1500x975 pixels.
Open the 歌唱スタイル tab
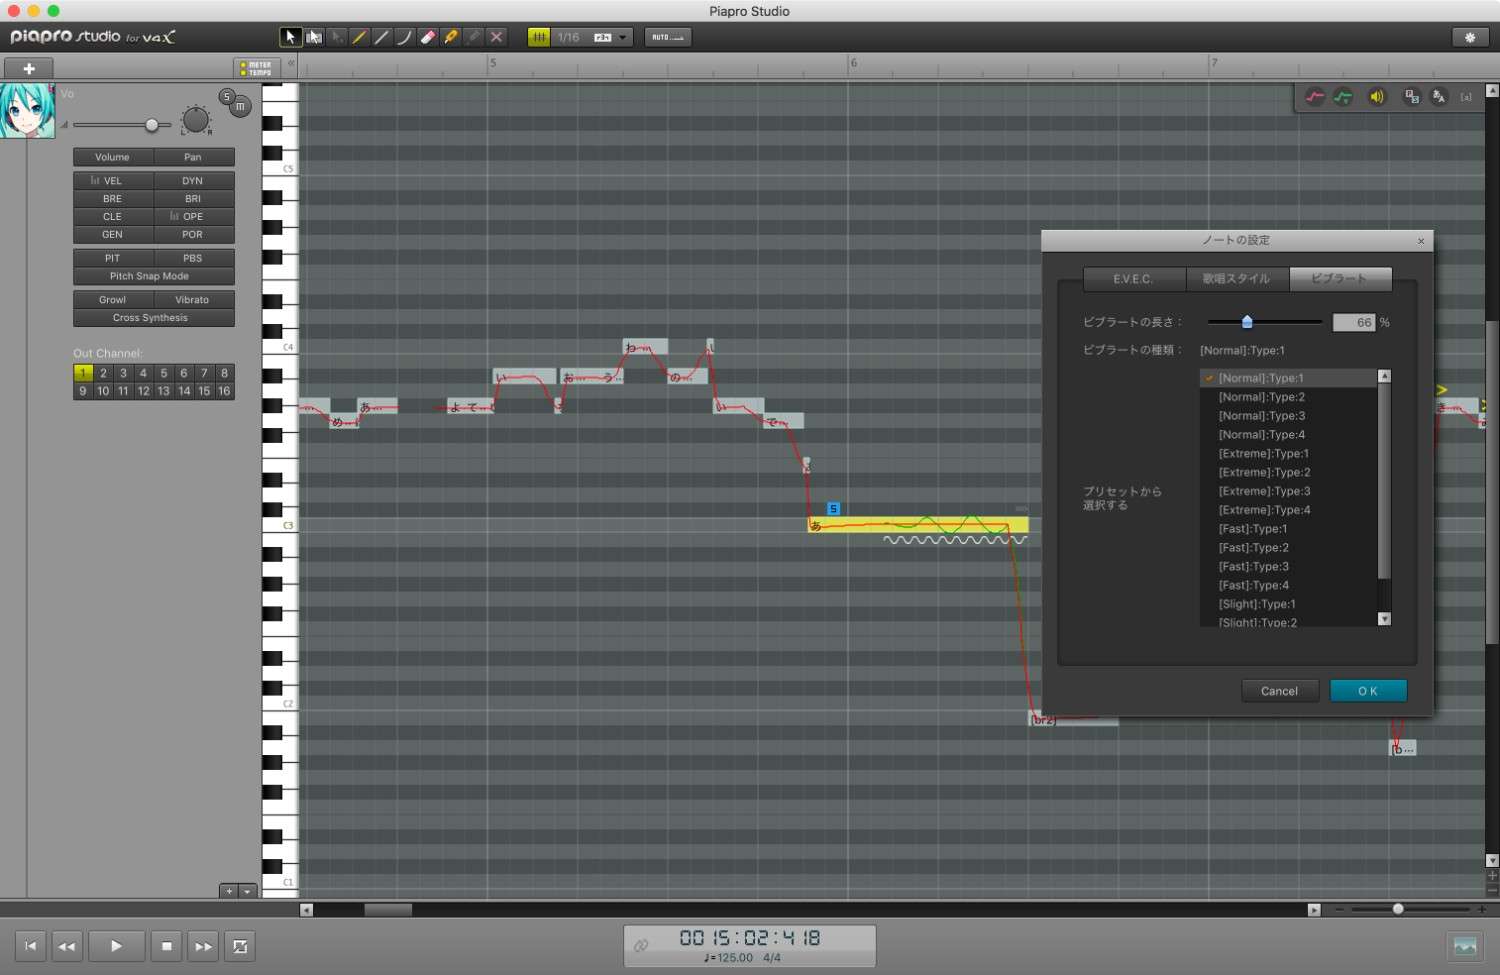[1236, 279]
